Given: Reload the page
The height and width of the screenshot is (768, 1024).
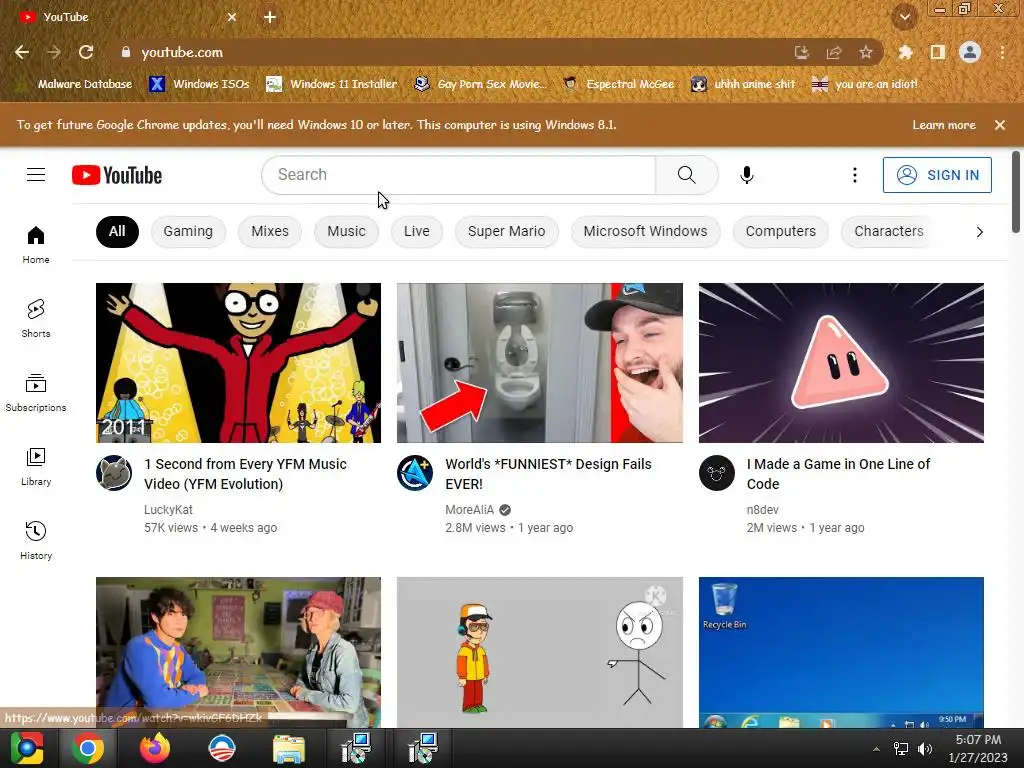Looking at the screenshot, I should (x=86, y=52).
